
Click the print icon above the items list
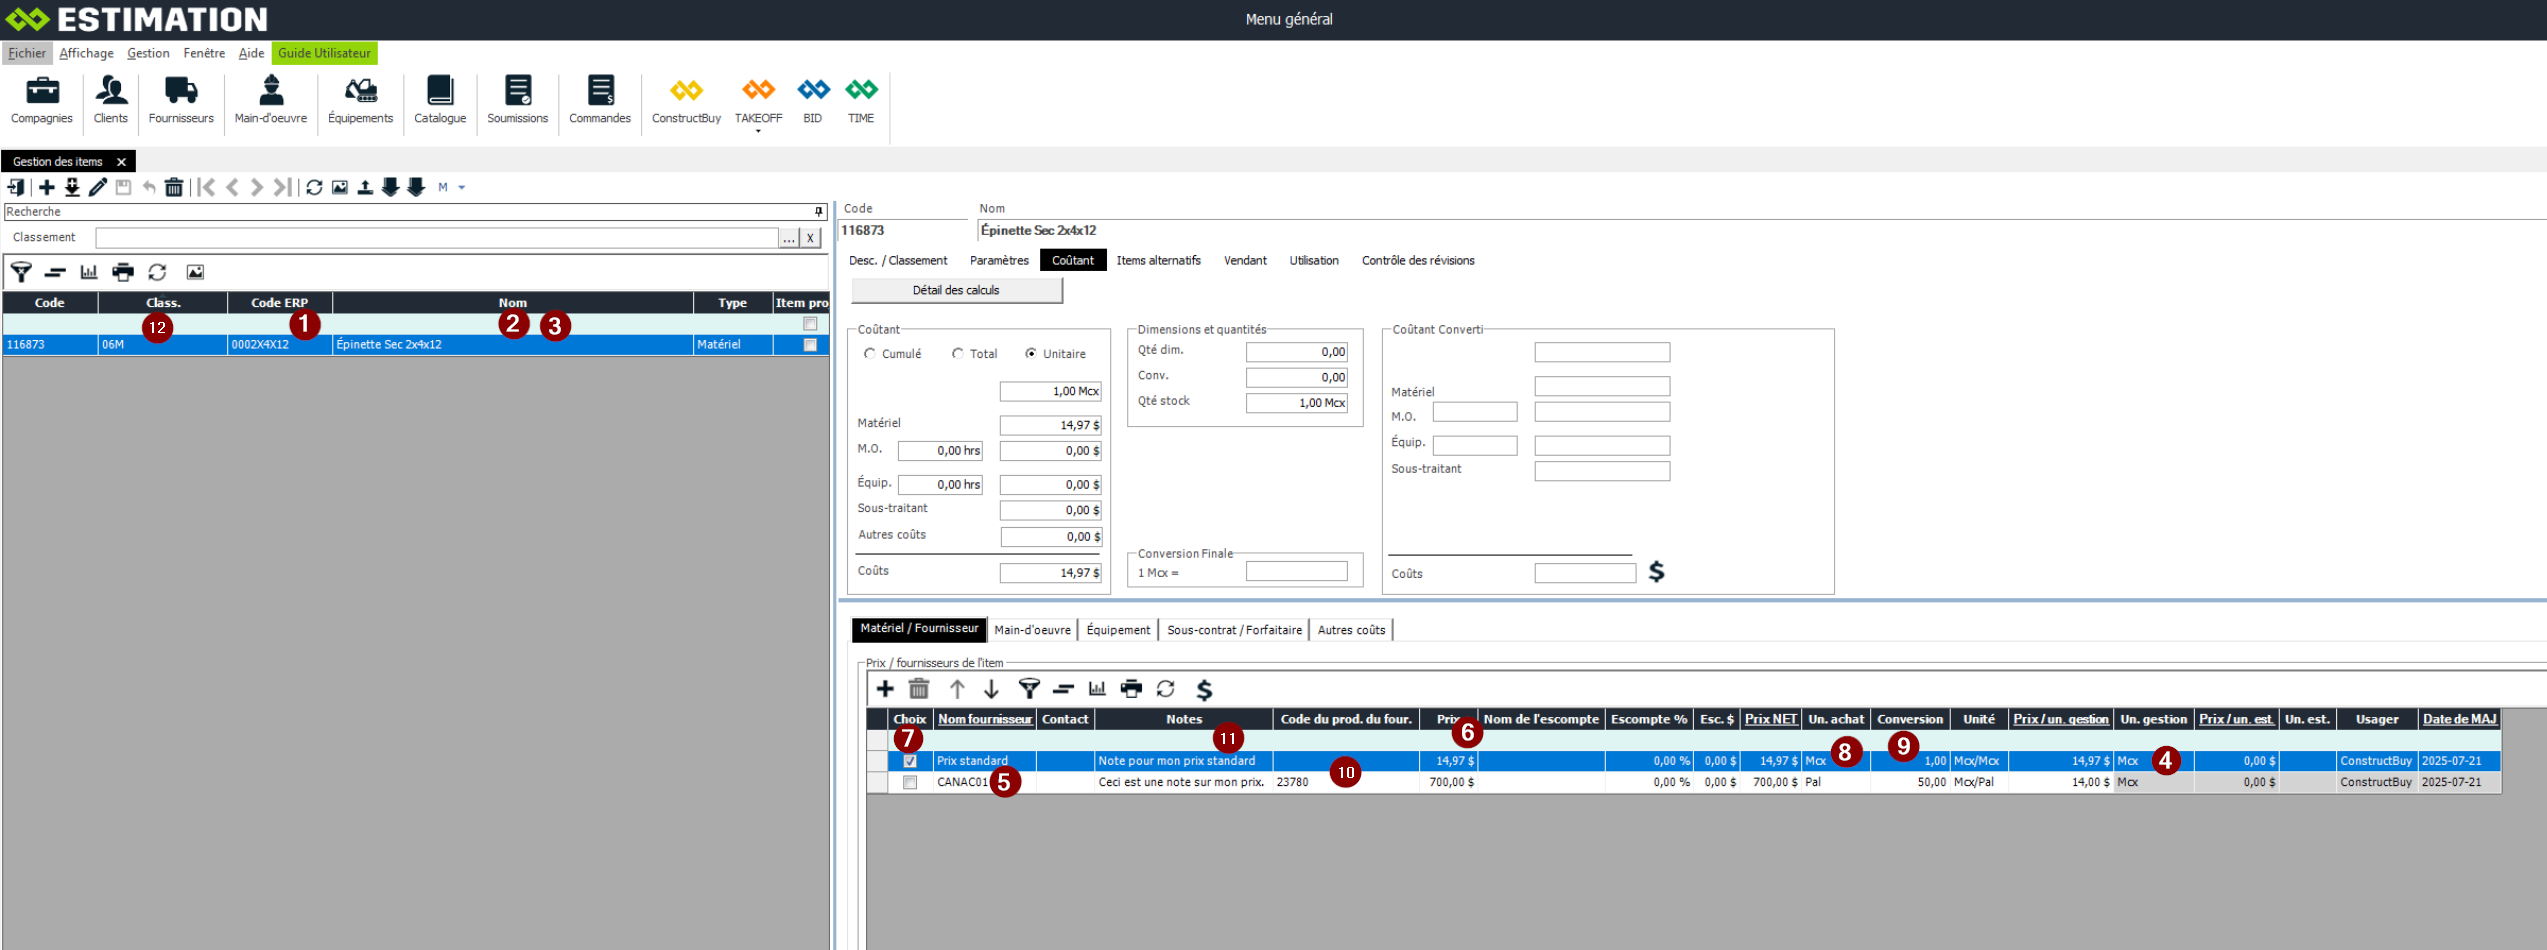click(x=123, y=272)
